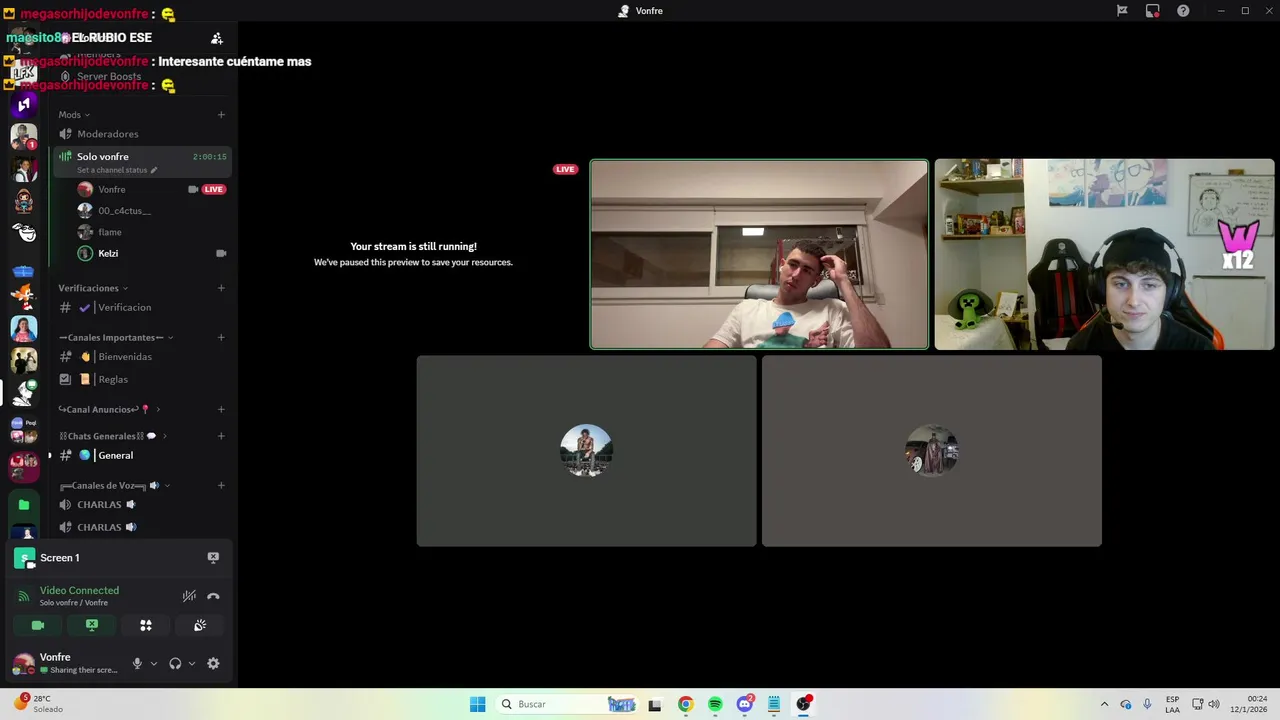Open Windows Start menu
Screen dimensions: 1280x720
pyautogui.click(x=478, y=704)
